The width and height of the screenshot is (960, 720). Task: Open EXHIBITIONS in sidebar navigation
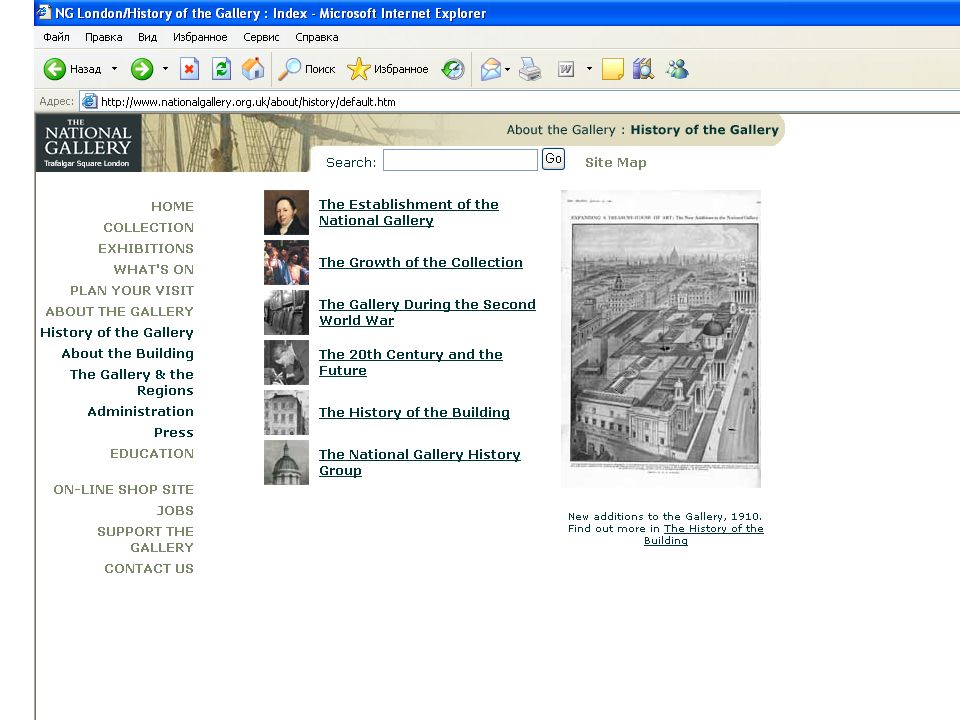click(x=146, y=248)
